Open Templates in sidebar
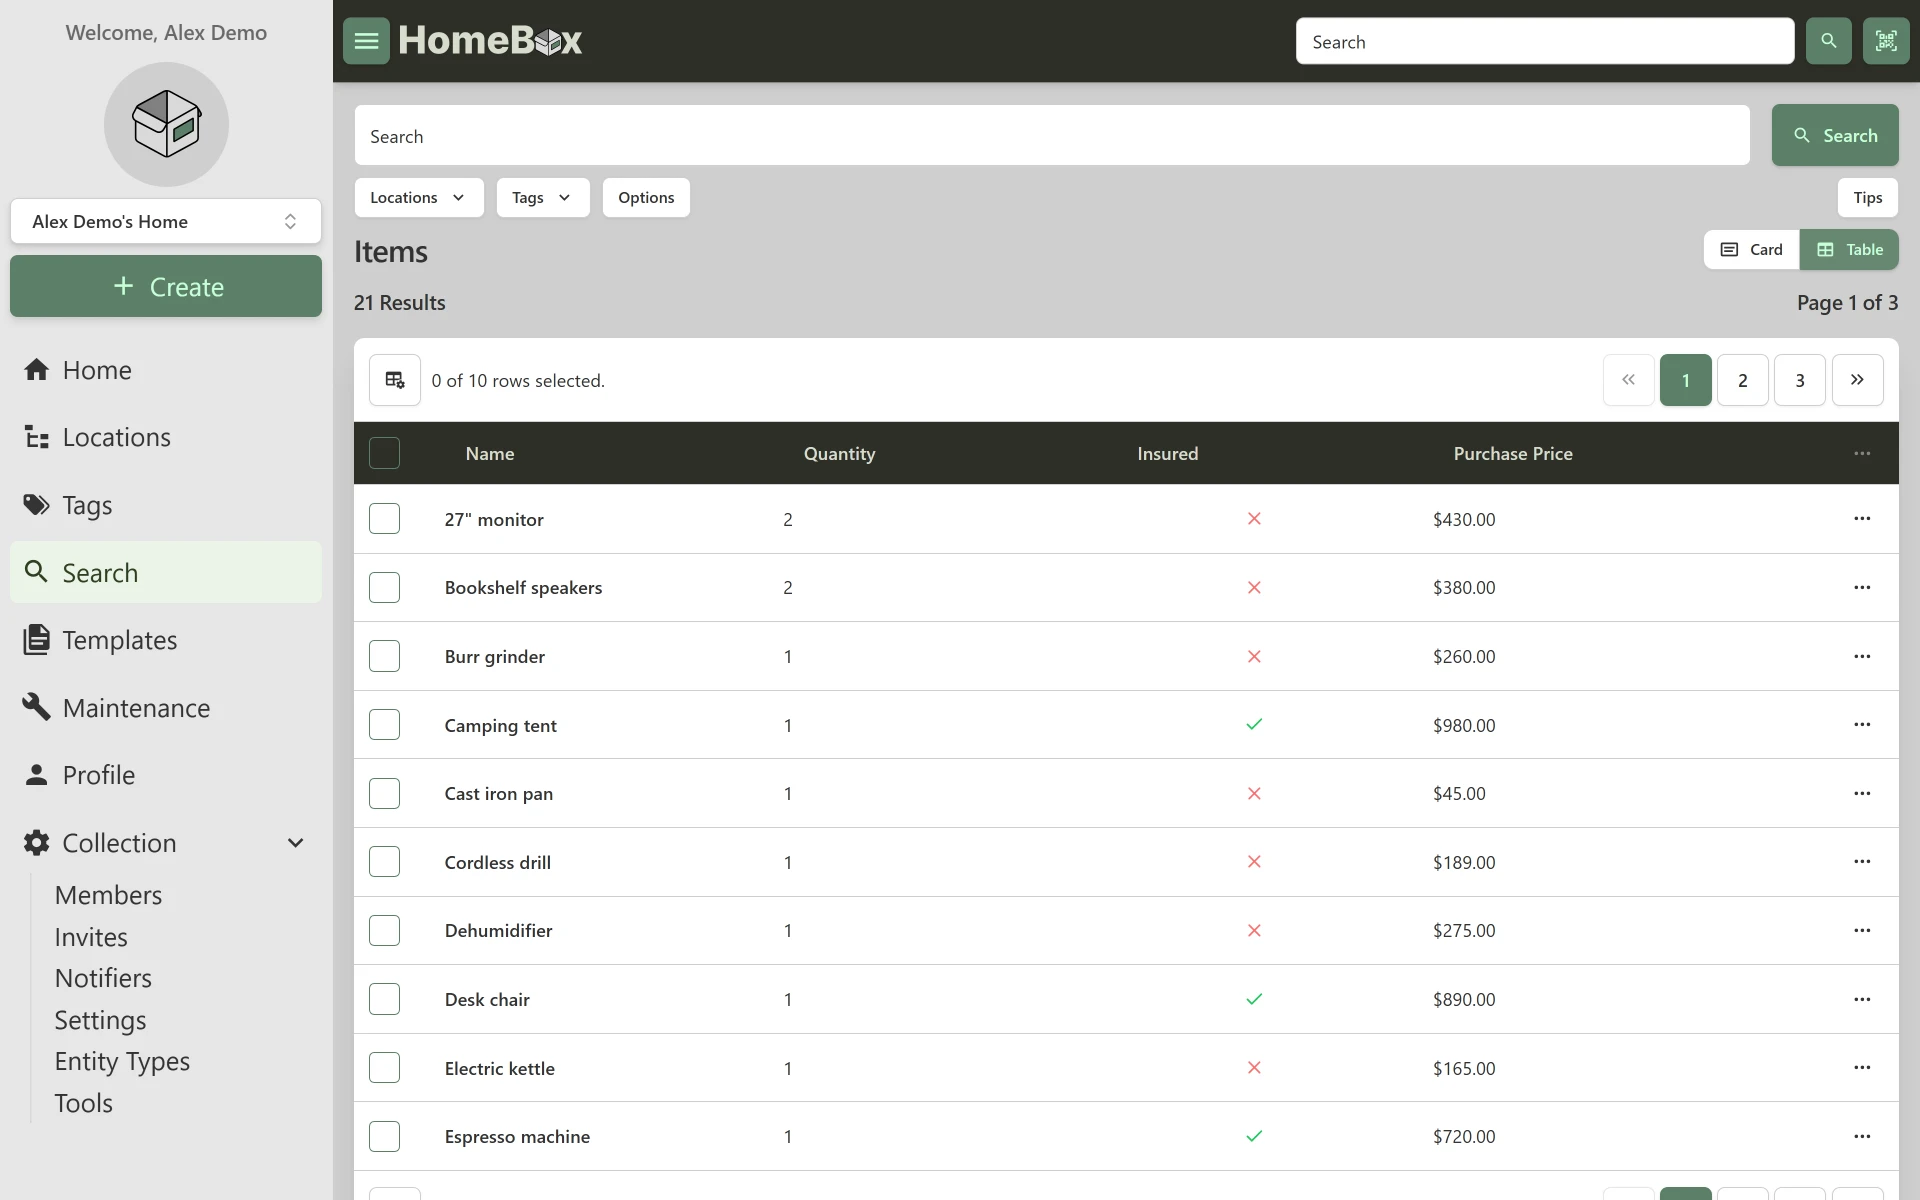Image resolution: width=1920 pixels, height=1200 pixels. coord(166,640)
